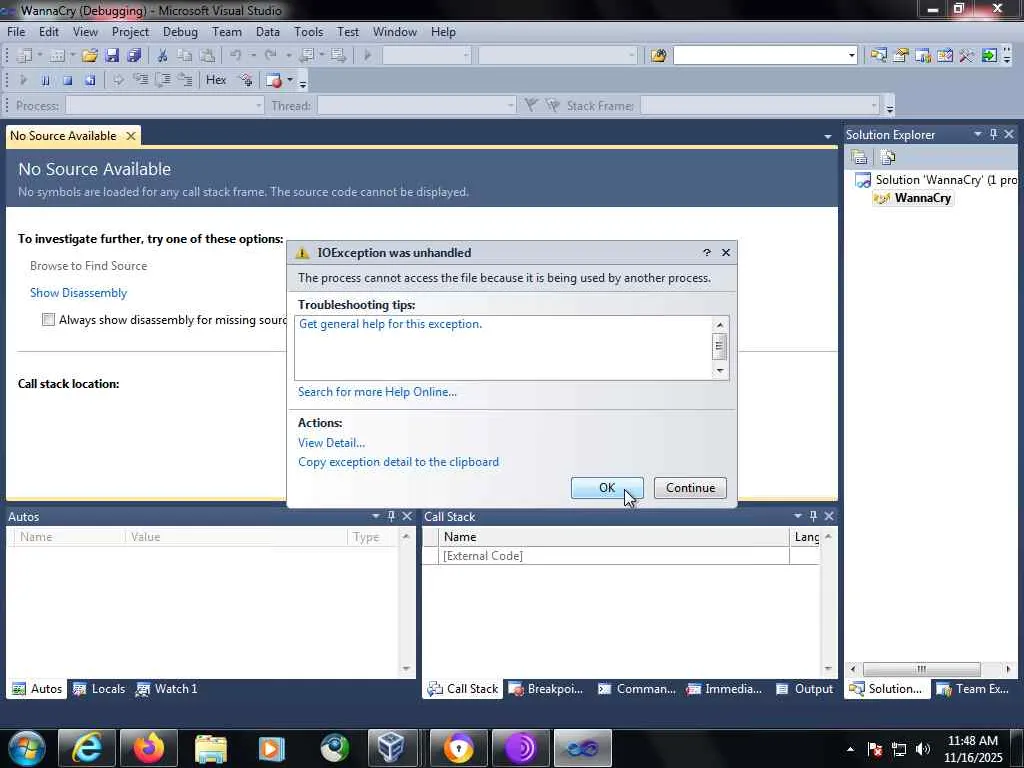The width and height of the screenshot is (1024, 768).
Task: Click the Find in Files binoculars icon
Action: tap(658, 56)
